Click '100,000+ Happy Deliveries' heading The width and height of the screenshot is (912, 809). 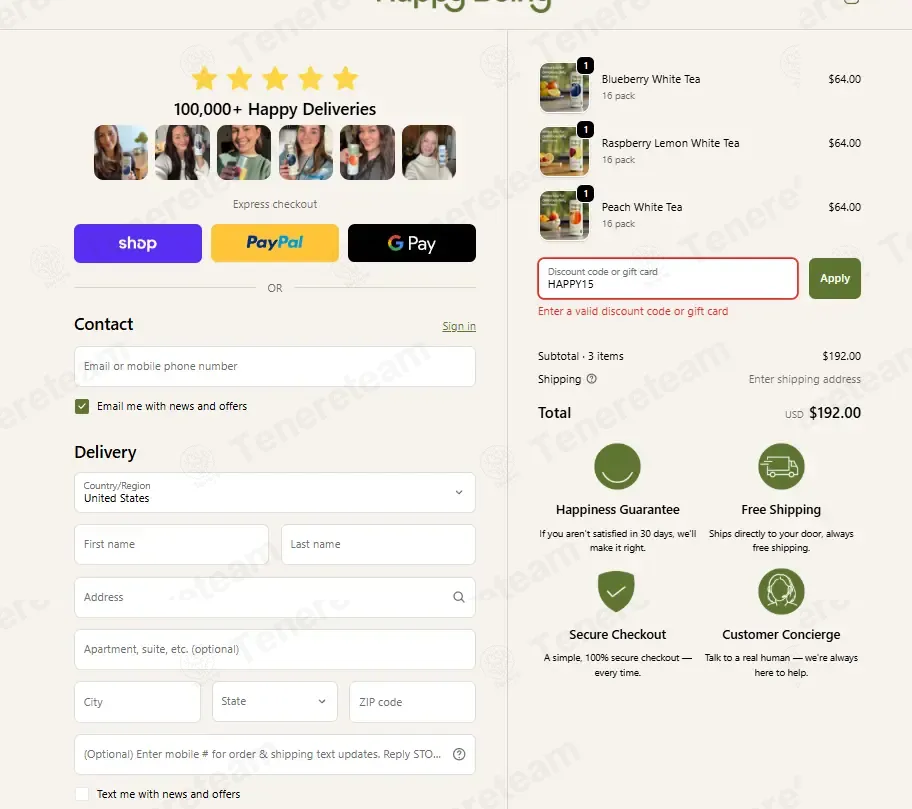coord(275,109)
